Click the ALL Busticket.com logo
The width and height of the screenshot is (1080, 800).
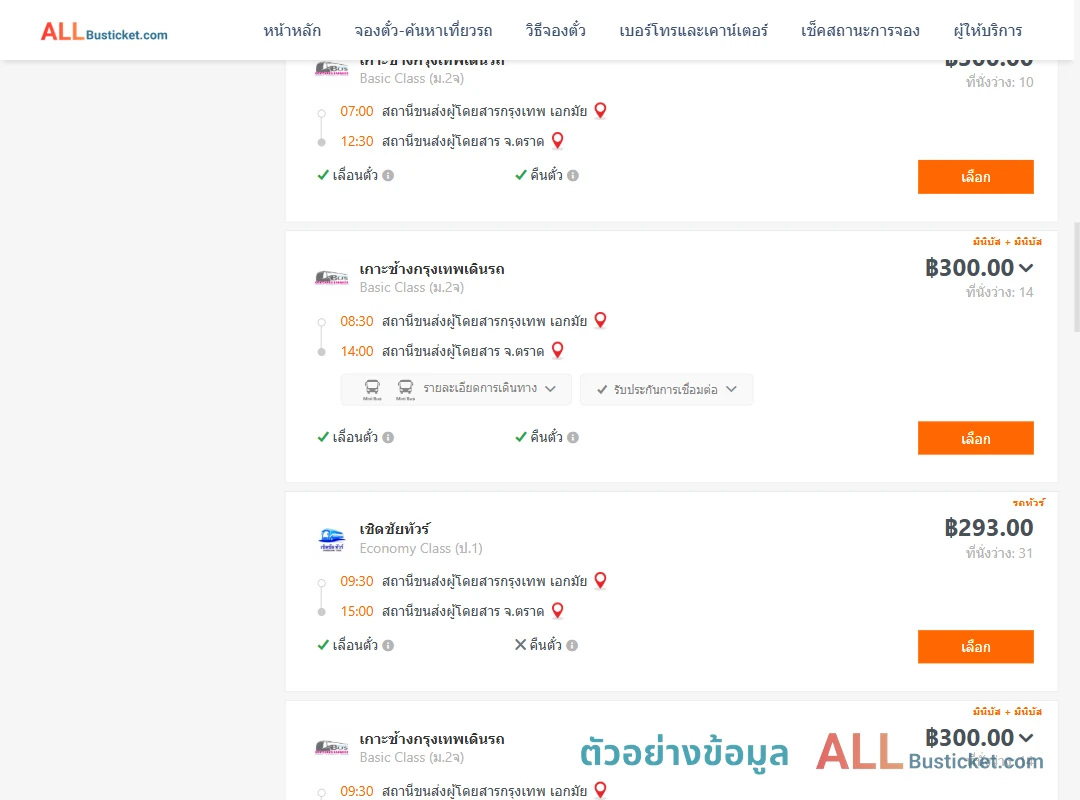(x=104, y=32)
